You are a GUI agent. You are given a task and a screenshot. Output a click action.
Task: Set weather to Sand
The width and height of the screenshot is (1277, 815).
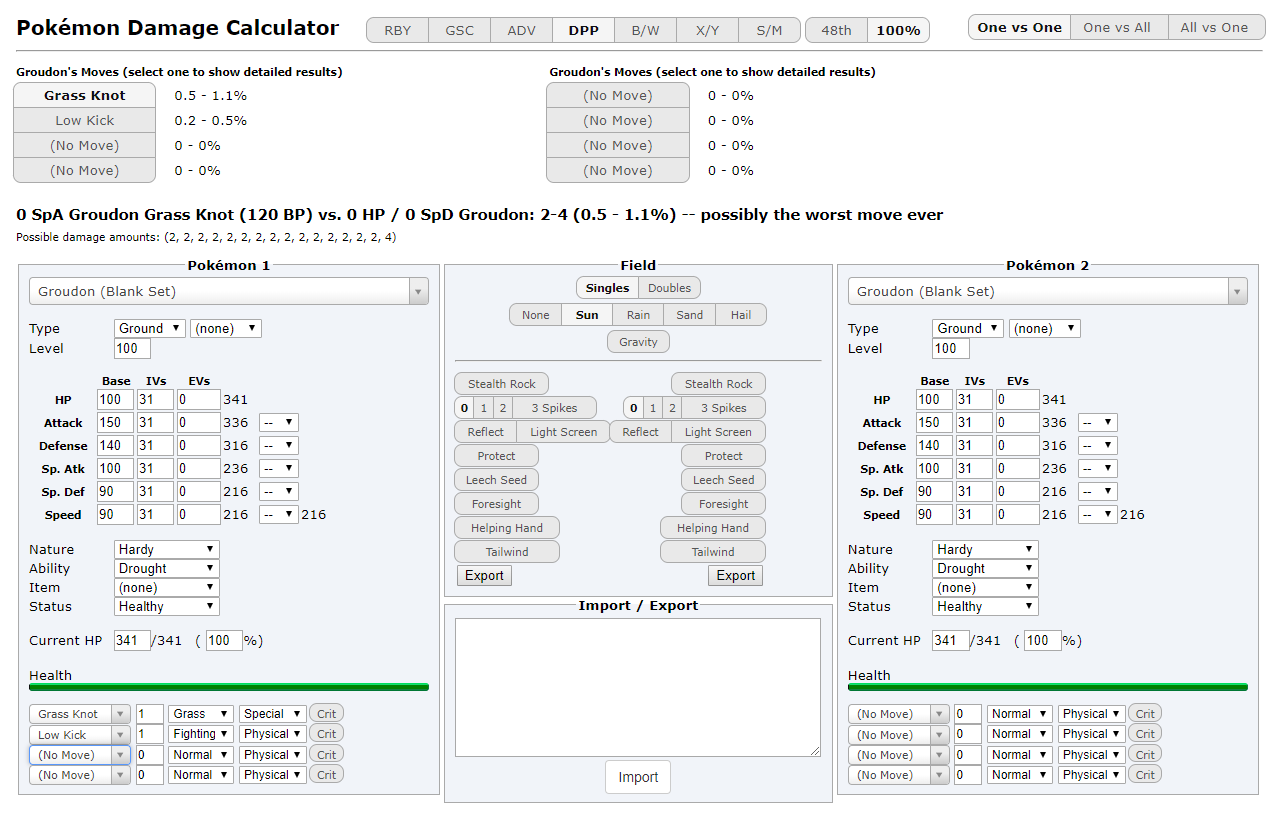pos(689,315)
